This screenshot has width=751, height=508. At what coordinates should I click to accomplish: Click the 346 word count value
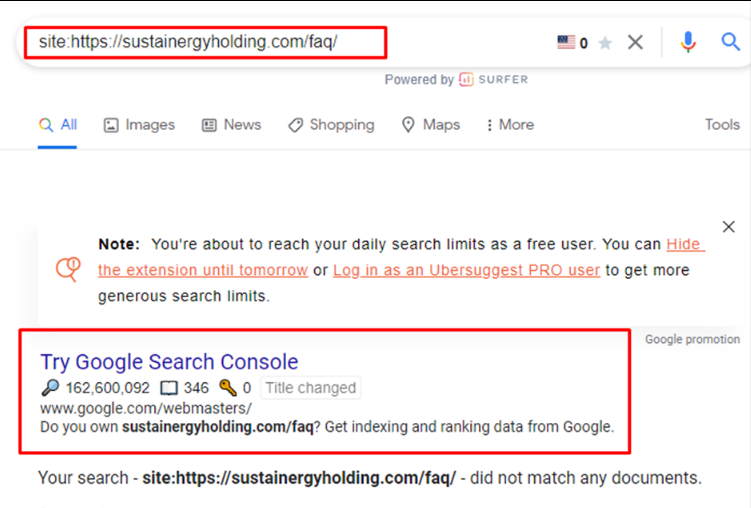196,388
